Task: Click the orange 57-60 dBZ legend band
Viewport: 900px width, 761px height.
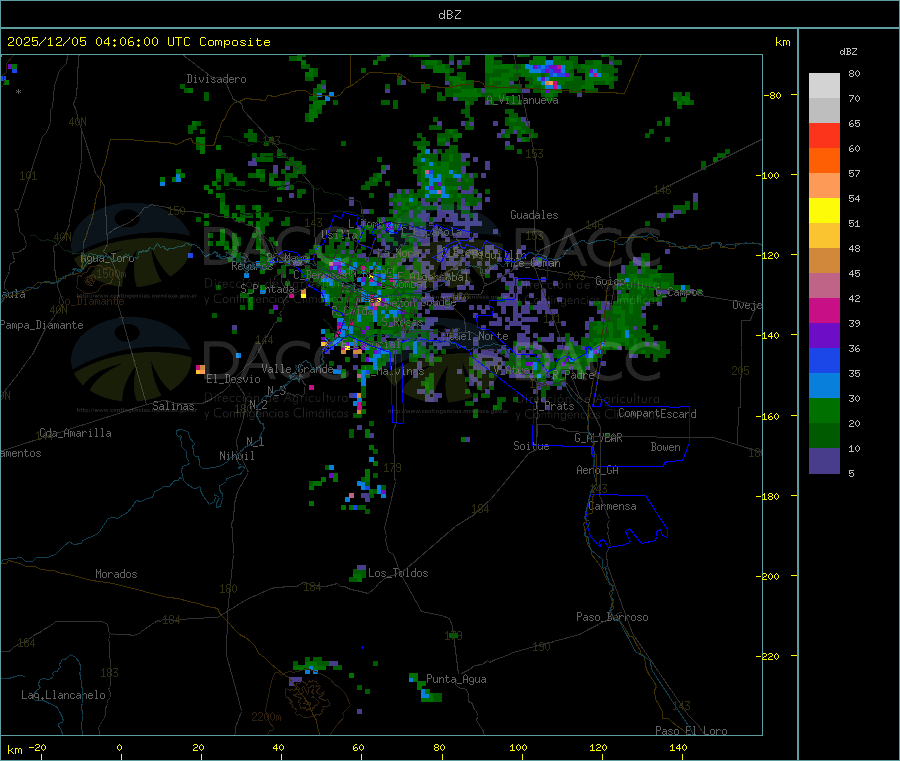Action: pyautogui.click(x=824, y=161)
